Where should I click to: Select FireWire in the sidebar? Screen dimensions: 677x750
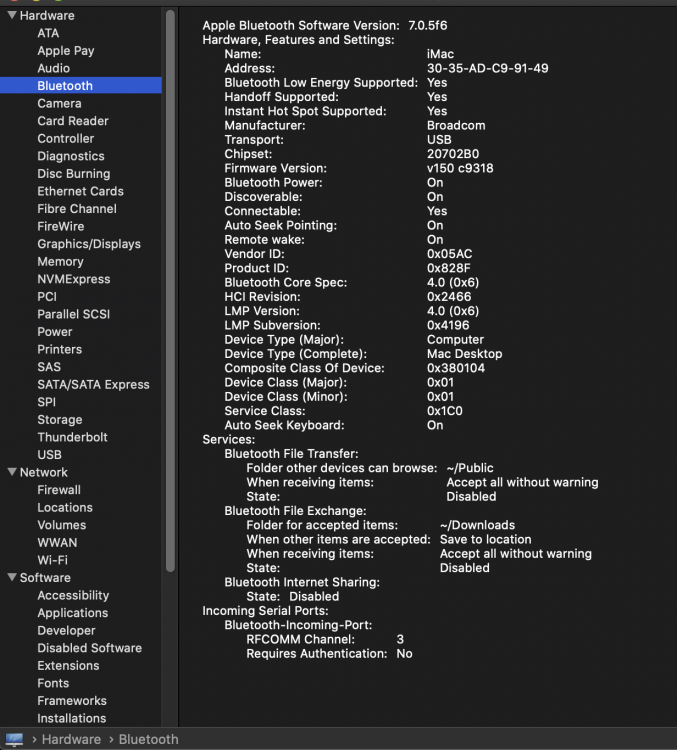[61, 226]
